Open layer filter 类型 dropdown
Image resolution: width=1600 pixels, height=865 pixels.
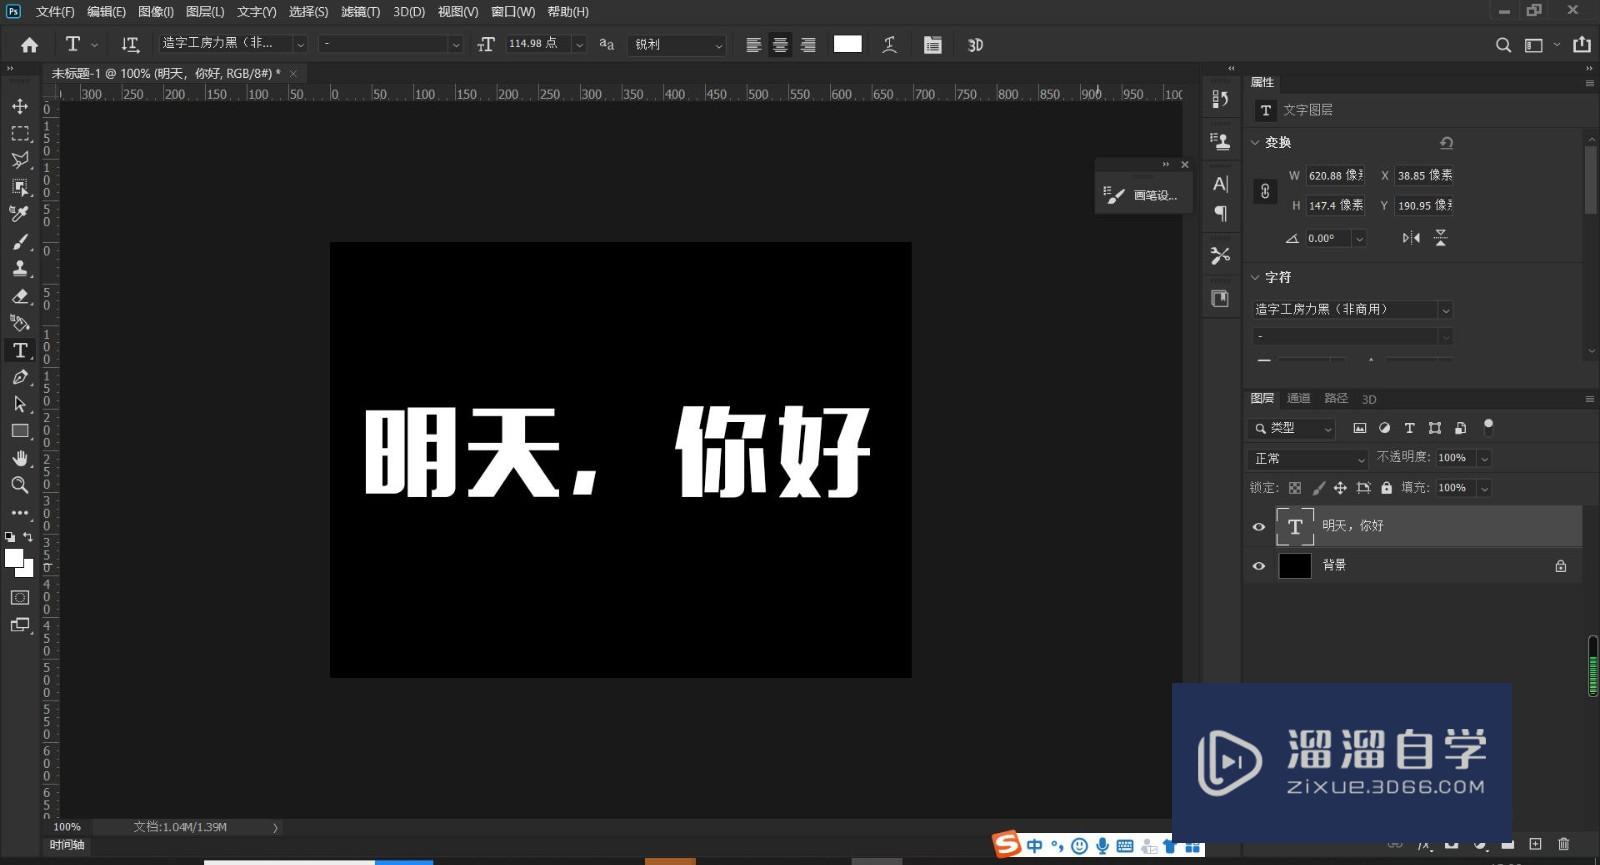[1291, 428]
